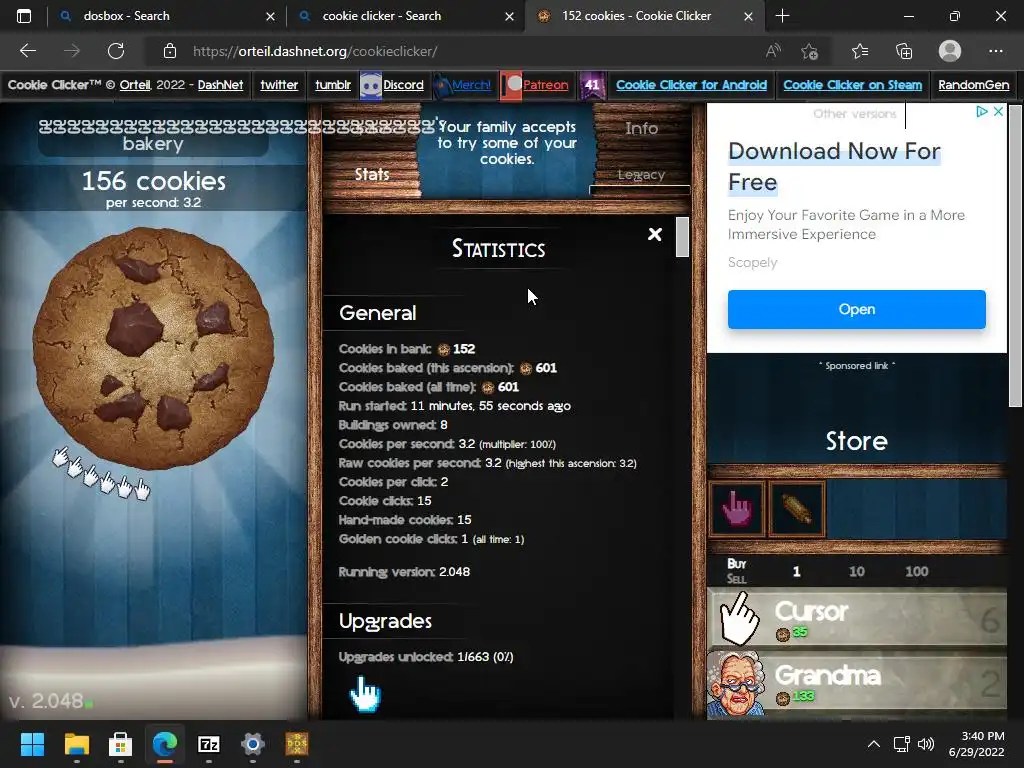Buy the reinforced index finger upgrade
1024x768 pixels.
pos(737,509)
